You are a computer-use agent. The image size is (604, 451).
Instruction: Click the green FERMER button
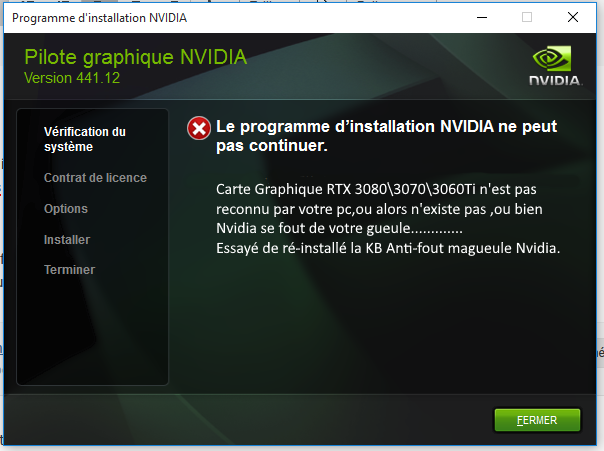(537, 420)
